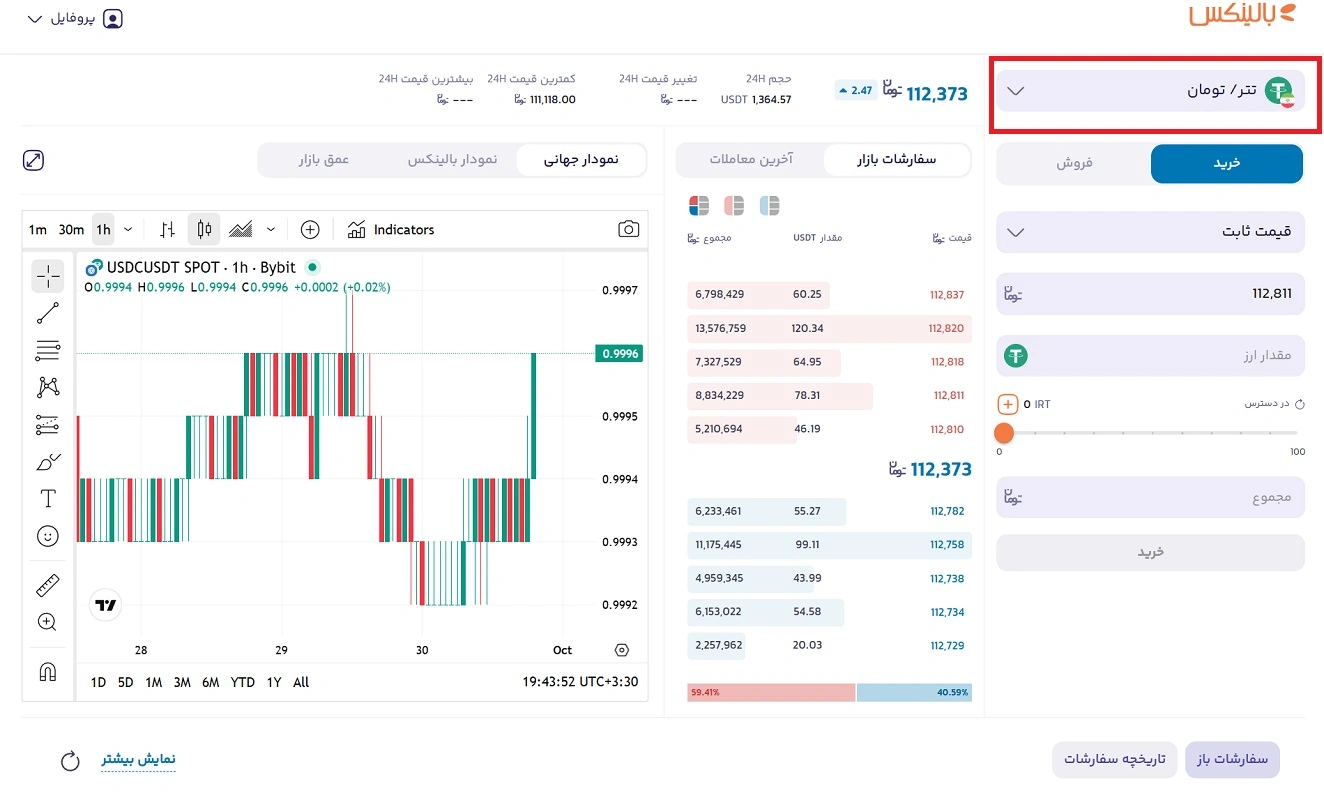
Task: Select the crosshair cursor tool
Action: coord(47,276)
